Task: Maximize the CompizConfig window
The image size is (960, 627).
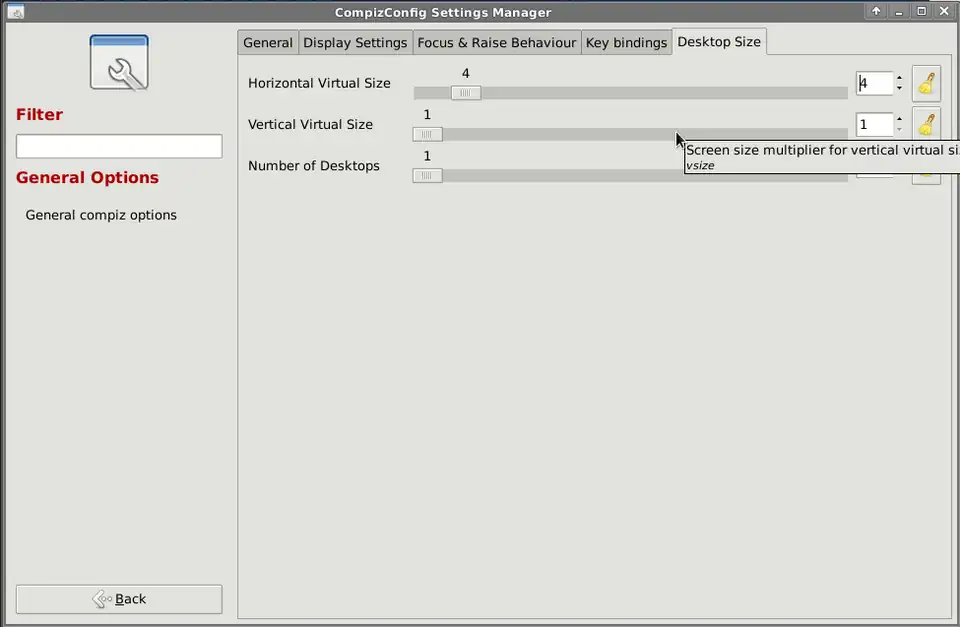Action: [x=921, y=12]
